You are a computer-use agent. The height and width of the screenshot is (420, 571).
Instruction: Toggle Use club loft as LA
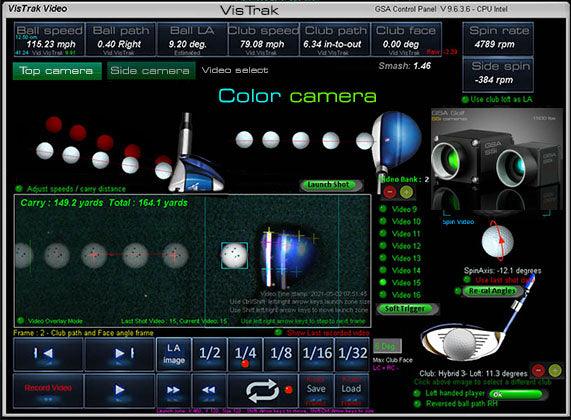[465, 99]
